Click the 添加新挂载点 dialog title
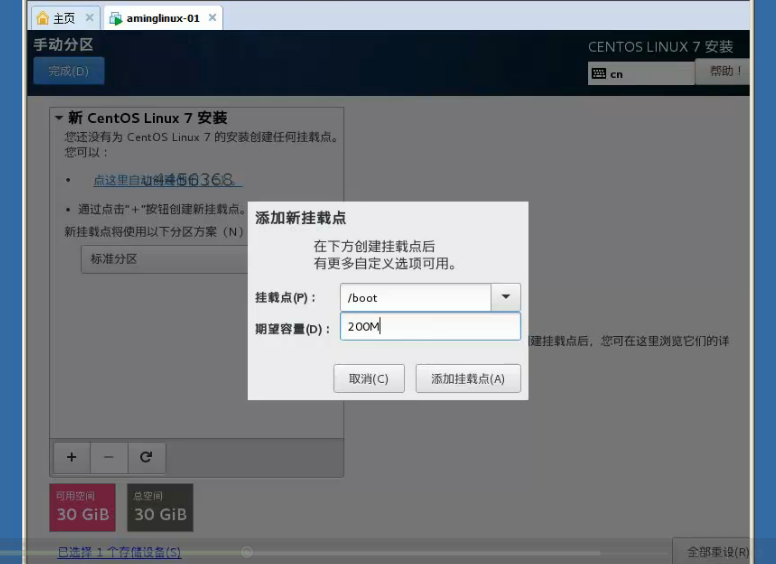 tap(300, 218)
